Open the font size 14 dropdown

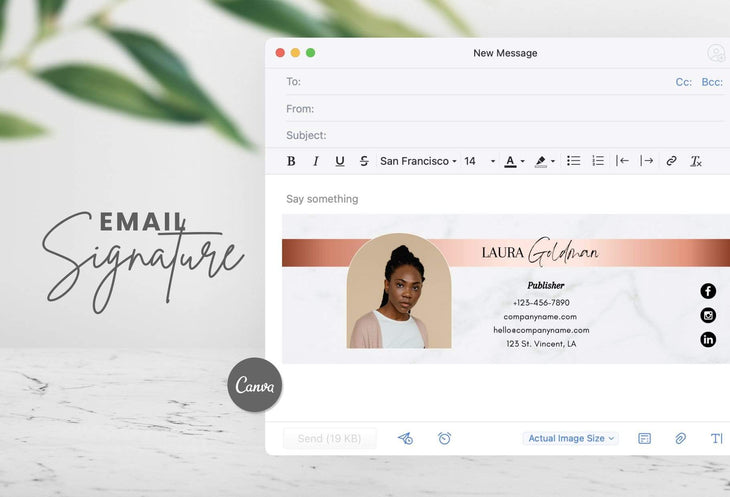(479, 161)
